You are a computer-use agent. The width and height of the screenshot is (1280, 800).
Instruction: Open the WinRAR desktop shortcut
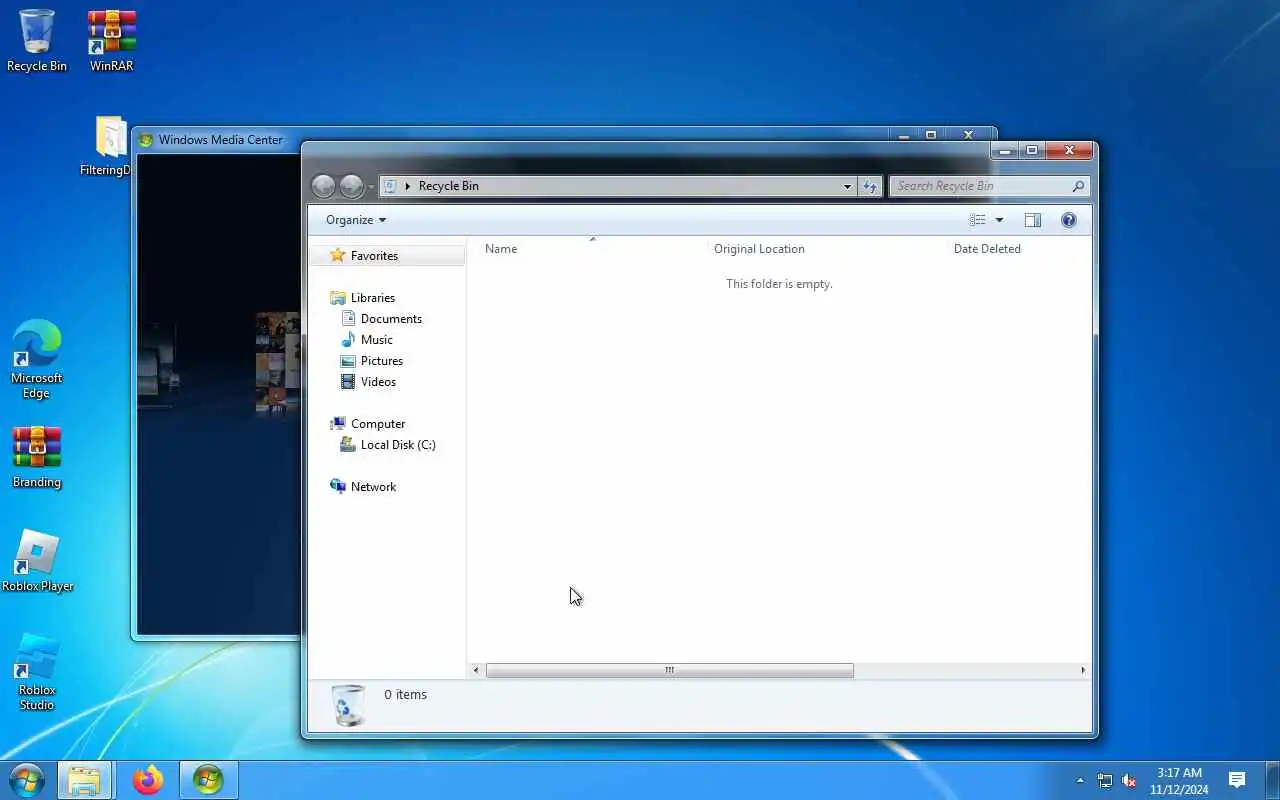tap(111, 40)
